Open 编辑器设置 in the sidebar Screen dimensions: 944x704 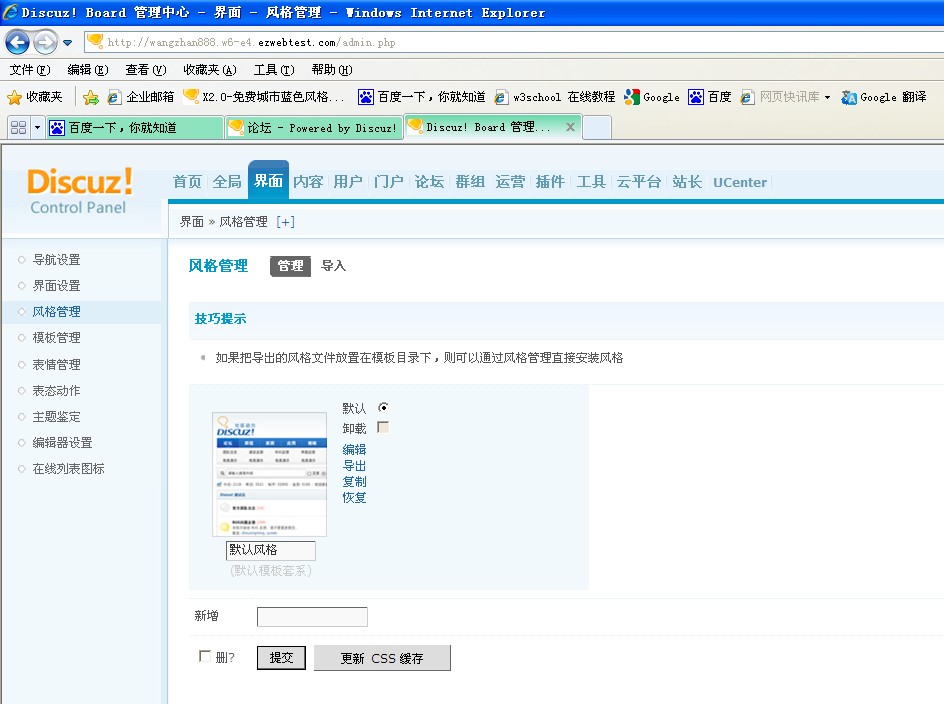tap(62, 443)
